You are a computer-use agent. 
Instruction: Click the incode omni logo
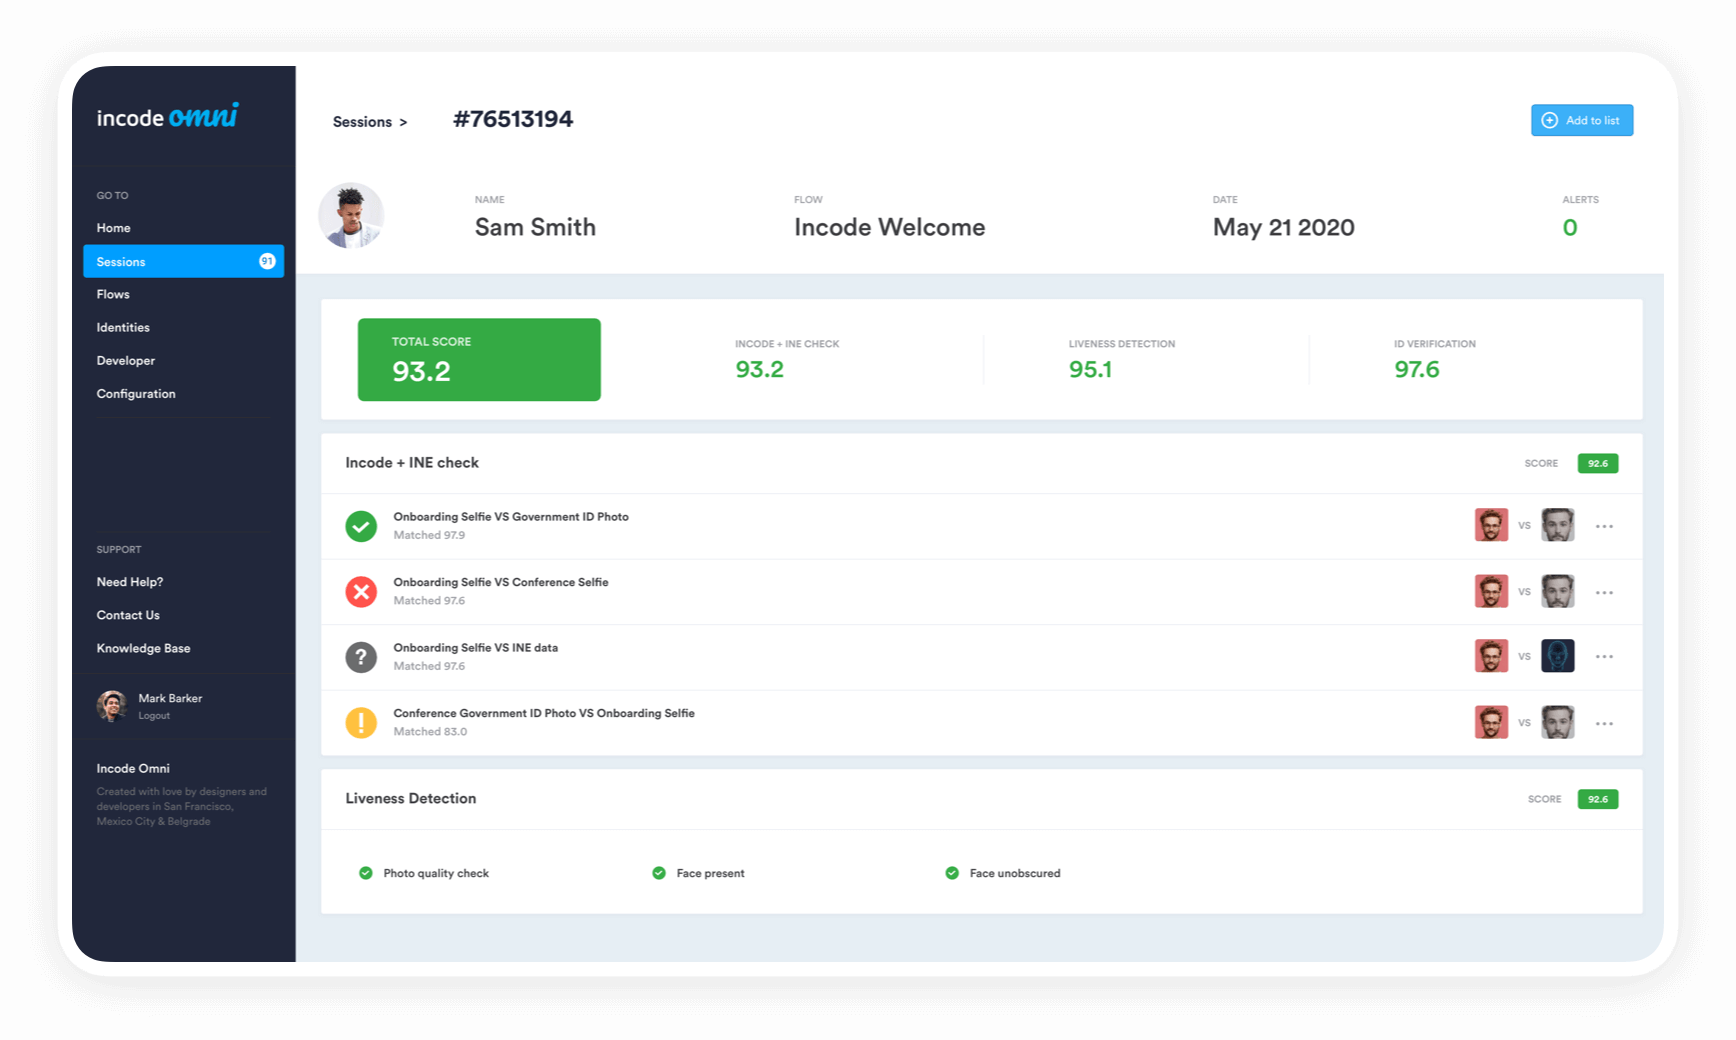coord(167,116)
